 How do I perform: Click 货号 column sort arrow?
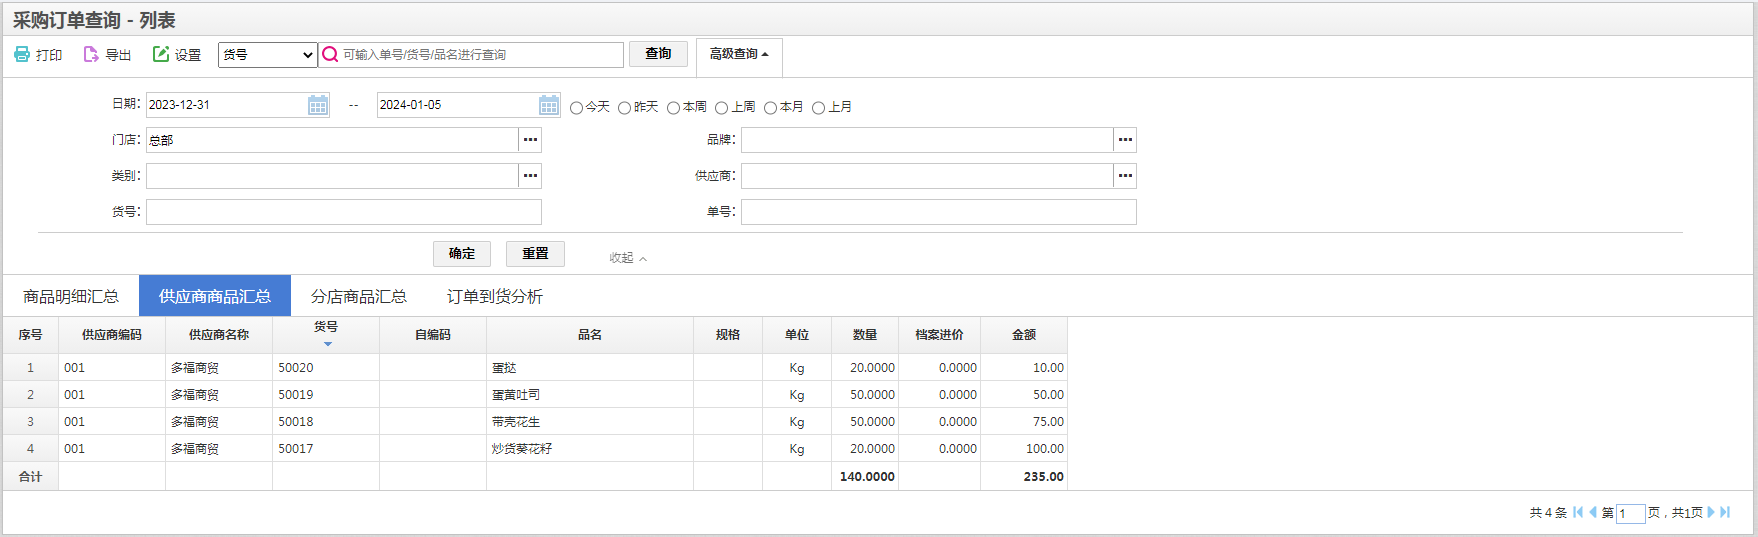(x=327, y=344)
